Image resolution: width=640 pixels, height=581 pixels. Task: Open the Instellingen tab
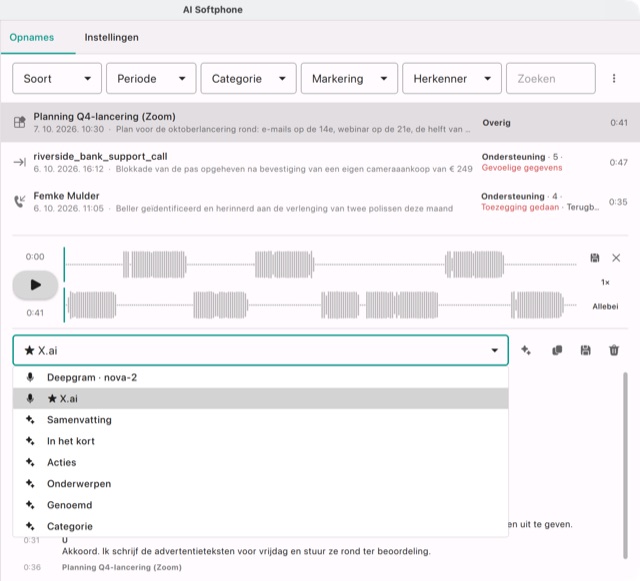click(x=111, y=37)
